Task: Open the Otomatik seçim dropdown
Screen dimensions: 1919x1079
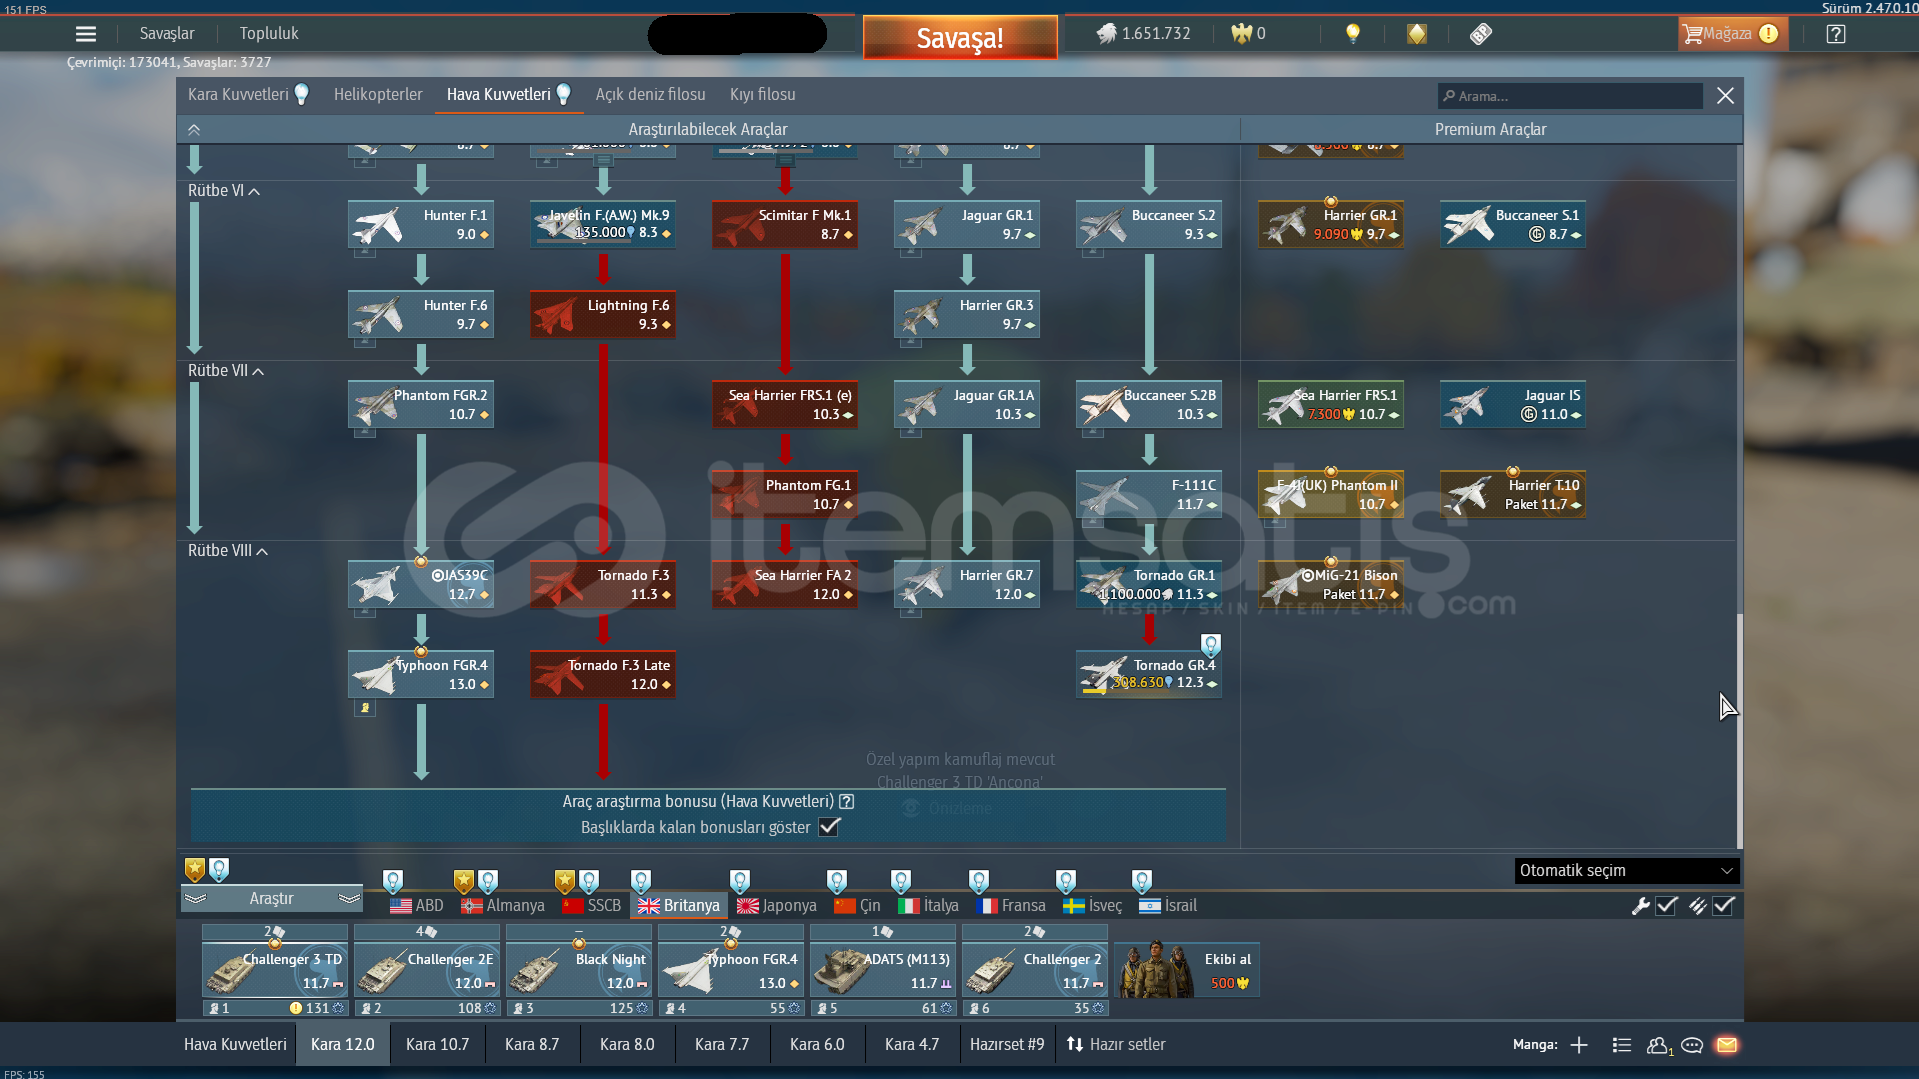Action: (1627, 871)
